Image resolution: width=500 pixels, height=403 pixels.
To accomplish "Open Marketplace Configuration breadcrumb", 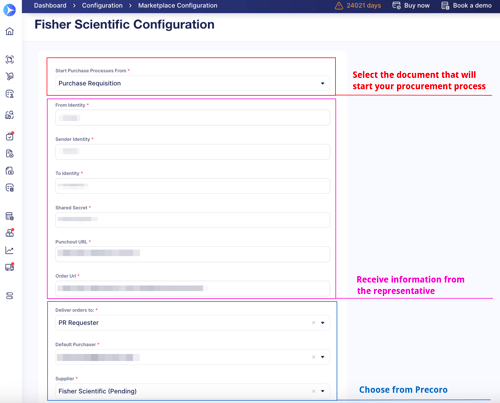I will 178,6.
